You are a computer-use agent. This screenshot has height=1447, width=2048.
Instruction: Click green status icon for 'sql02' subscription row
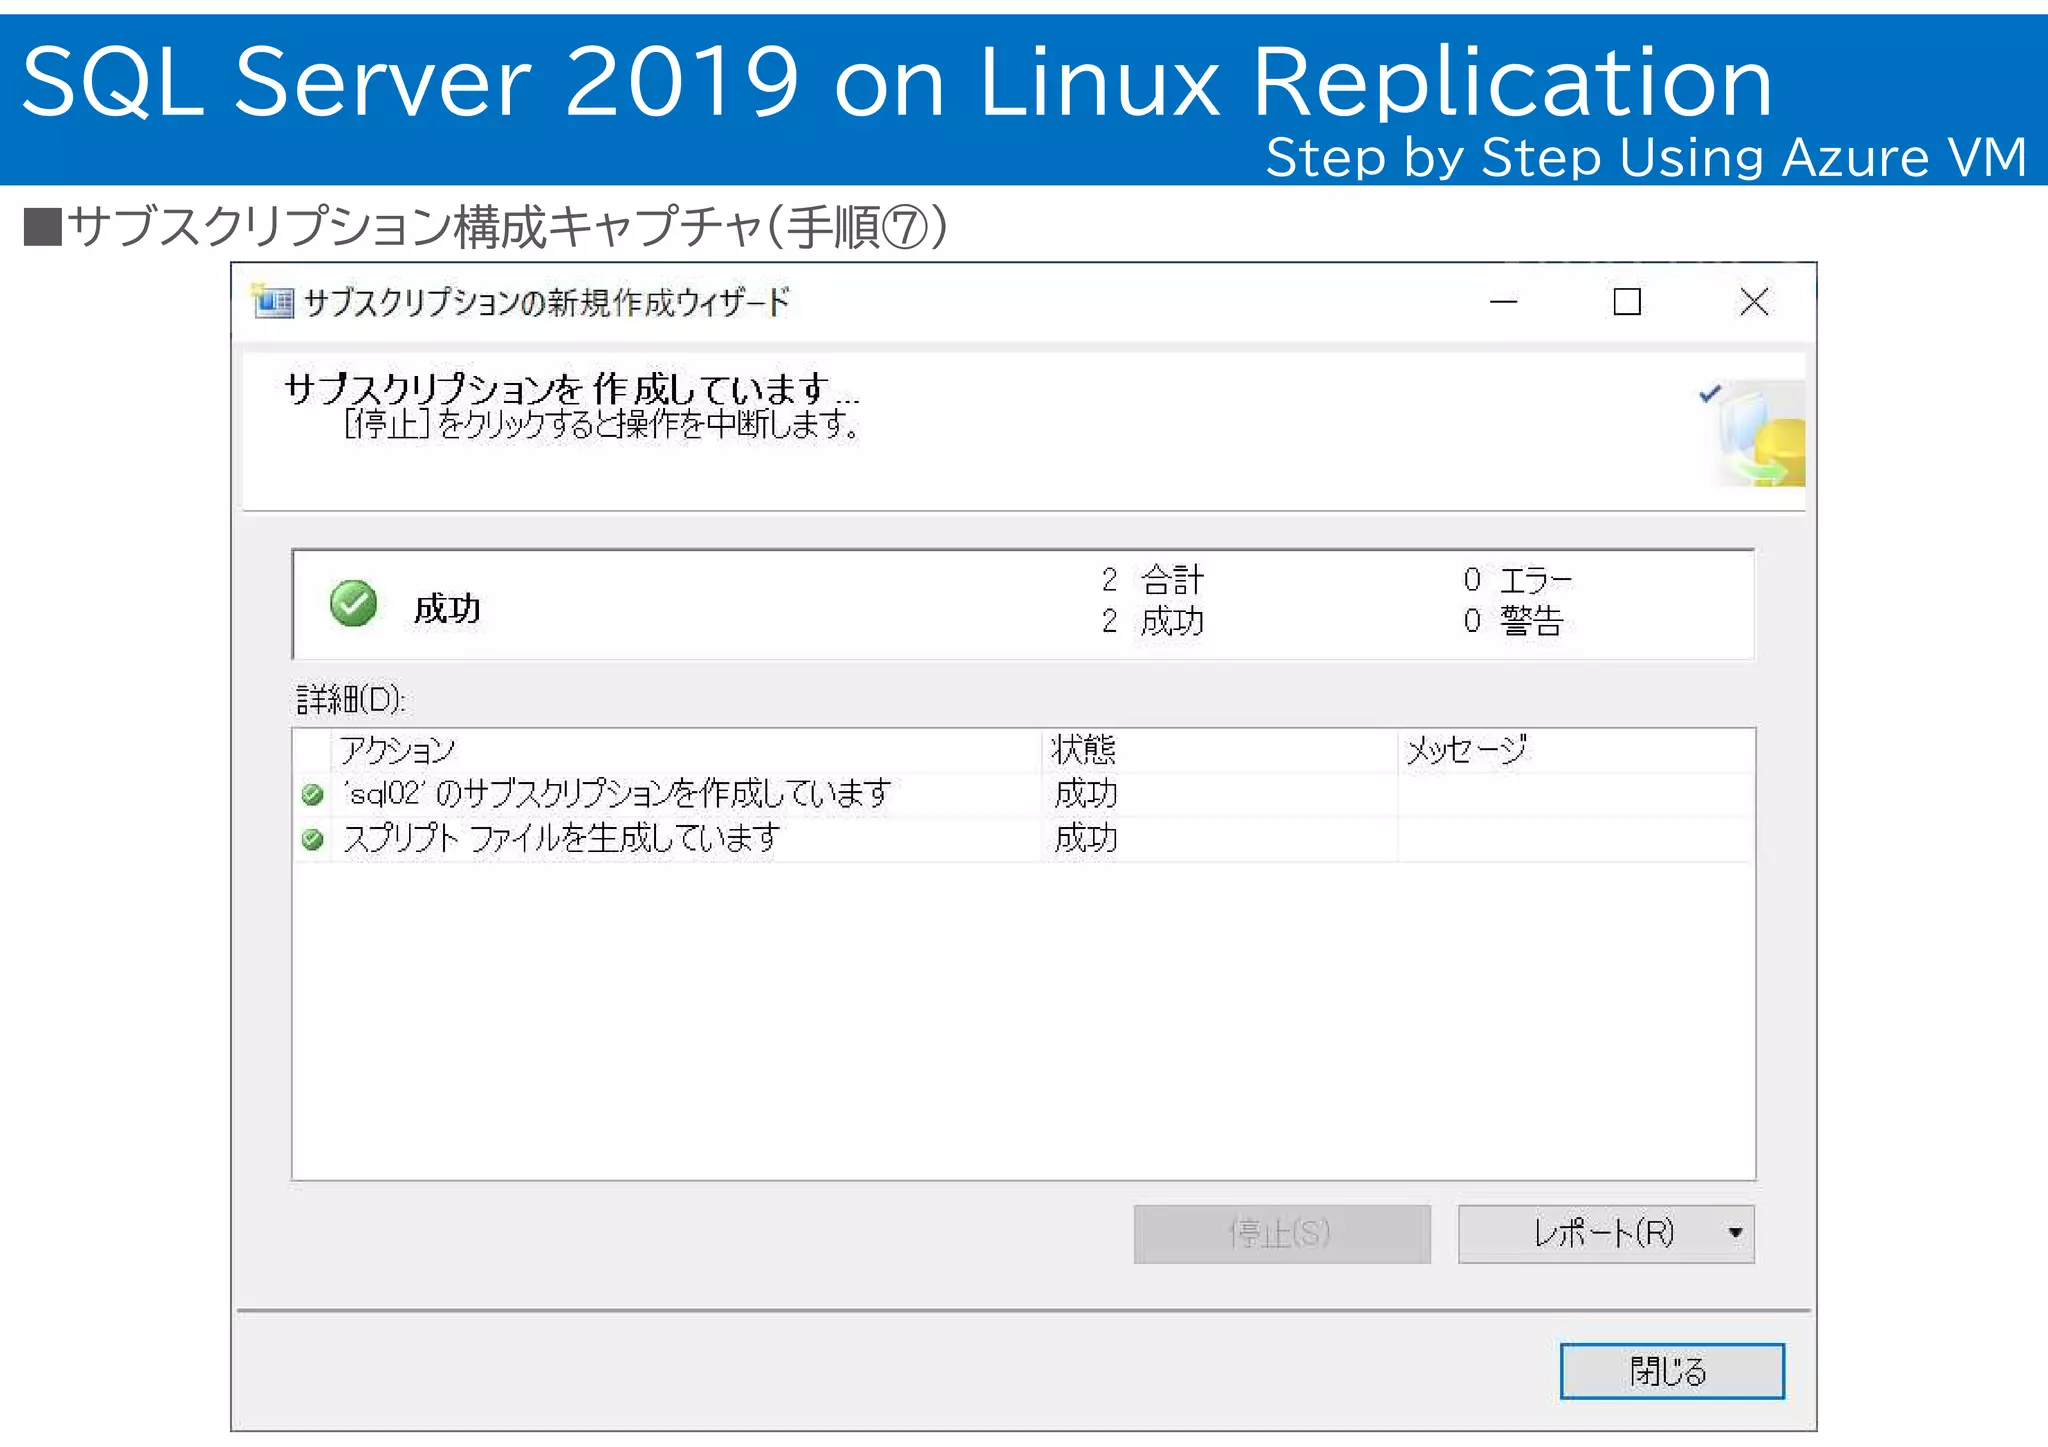313,794
